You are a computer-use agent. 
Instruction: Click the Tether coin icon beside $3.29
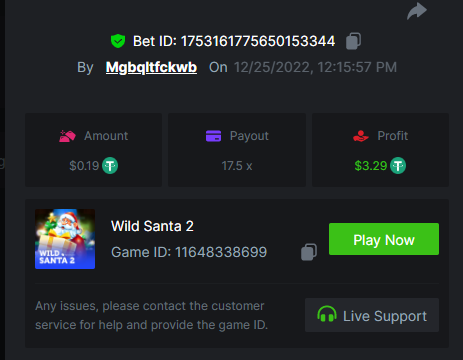pyautogui.click(x=398, y=166)
